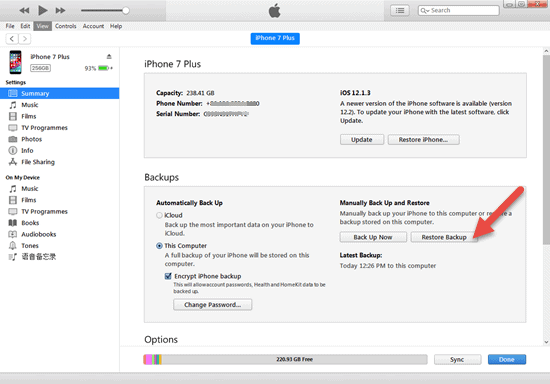This screenshot has width=550, height=384.
Task: Click the scrollbar up arrow
Action: point(546,51)
